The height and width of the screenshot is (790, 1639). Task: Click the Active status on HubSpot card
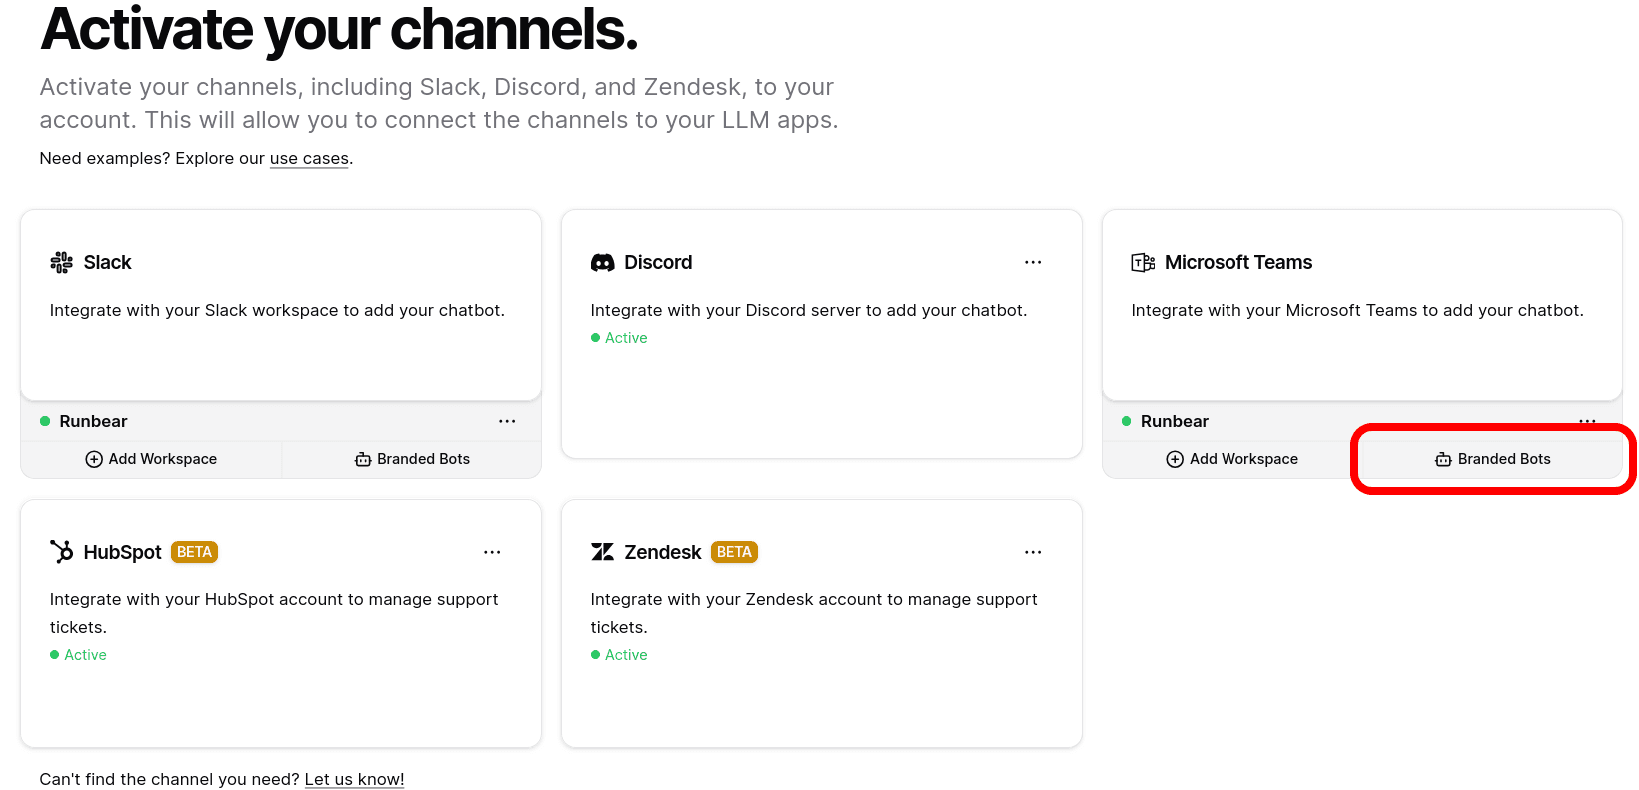tap(78, 655)
